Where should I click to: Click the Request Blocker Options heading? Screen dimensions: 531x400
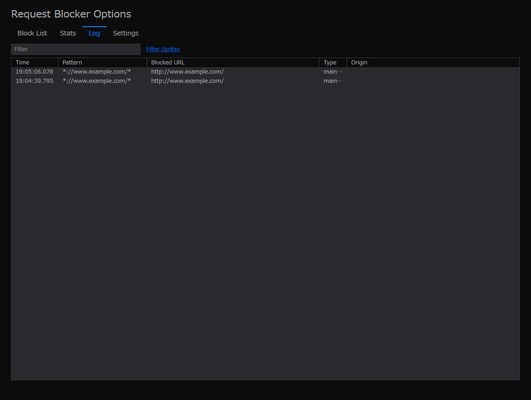click(71, 14)
